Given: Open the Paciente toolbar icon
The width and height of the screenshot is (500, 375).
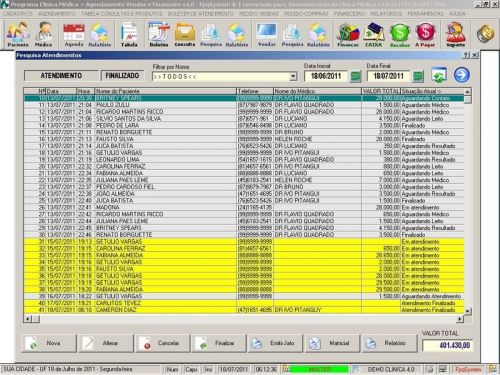Looking at the screenshot, I should point(18,34).
